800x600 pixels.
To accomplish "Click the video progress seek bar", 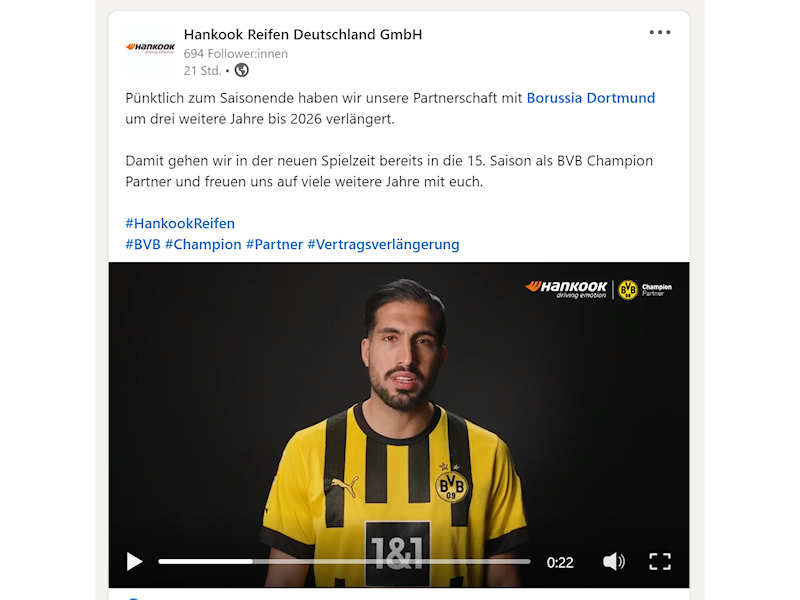I will (x=344, y=561).
